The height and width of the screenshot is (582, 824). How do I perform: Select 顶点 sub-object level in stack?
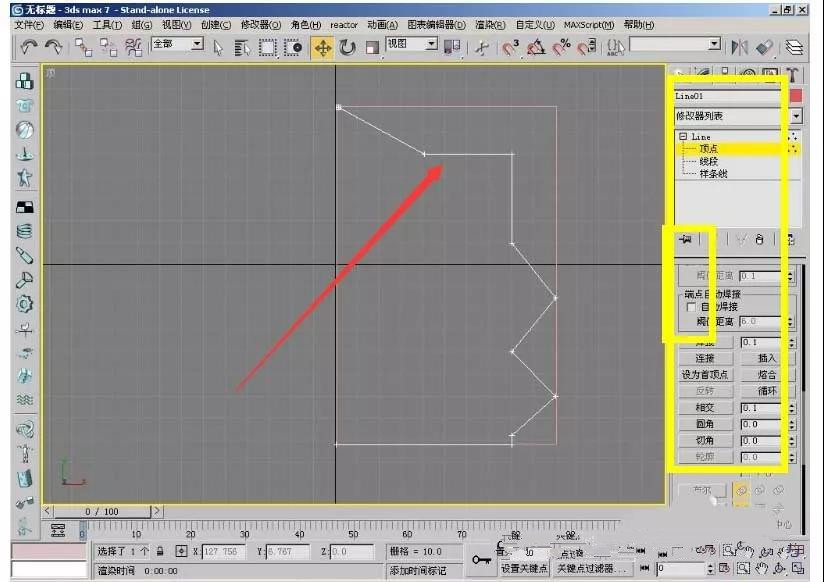pos(708,149)
